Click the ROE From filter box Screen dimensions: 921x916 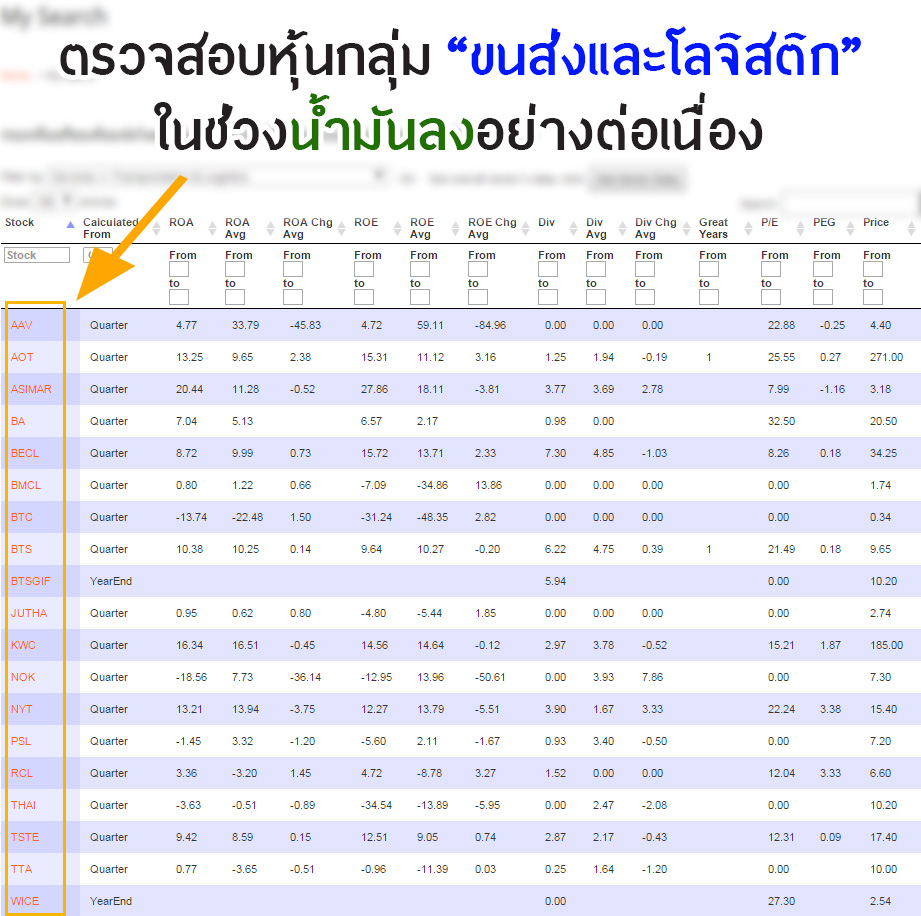coord(364,269)
